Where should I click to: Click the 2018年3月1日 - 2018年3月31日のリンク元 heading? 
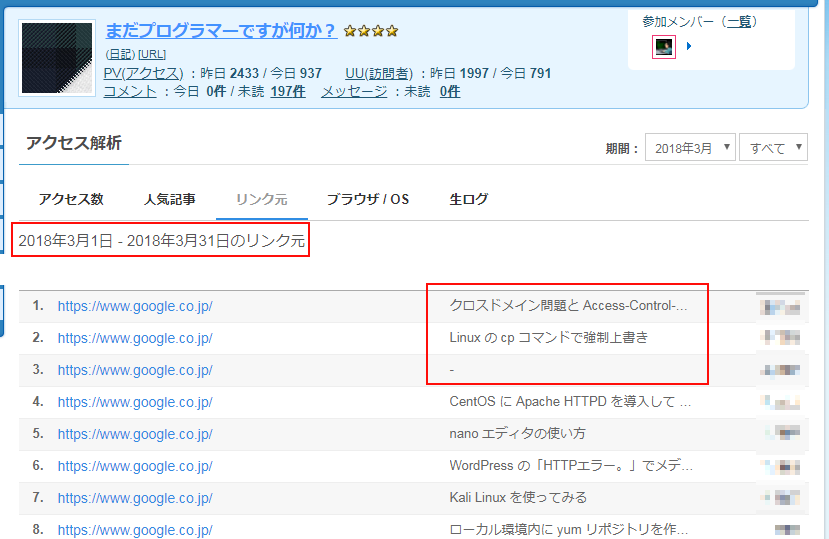click(161, 241)
